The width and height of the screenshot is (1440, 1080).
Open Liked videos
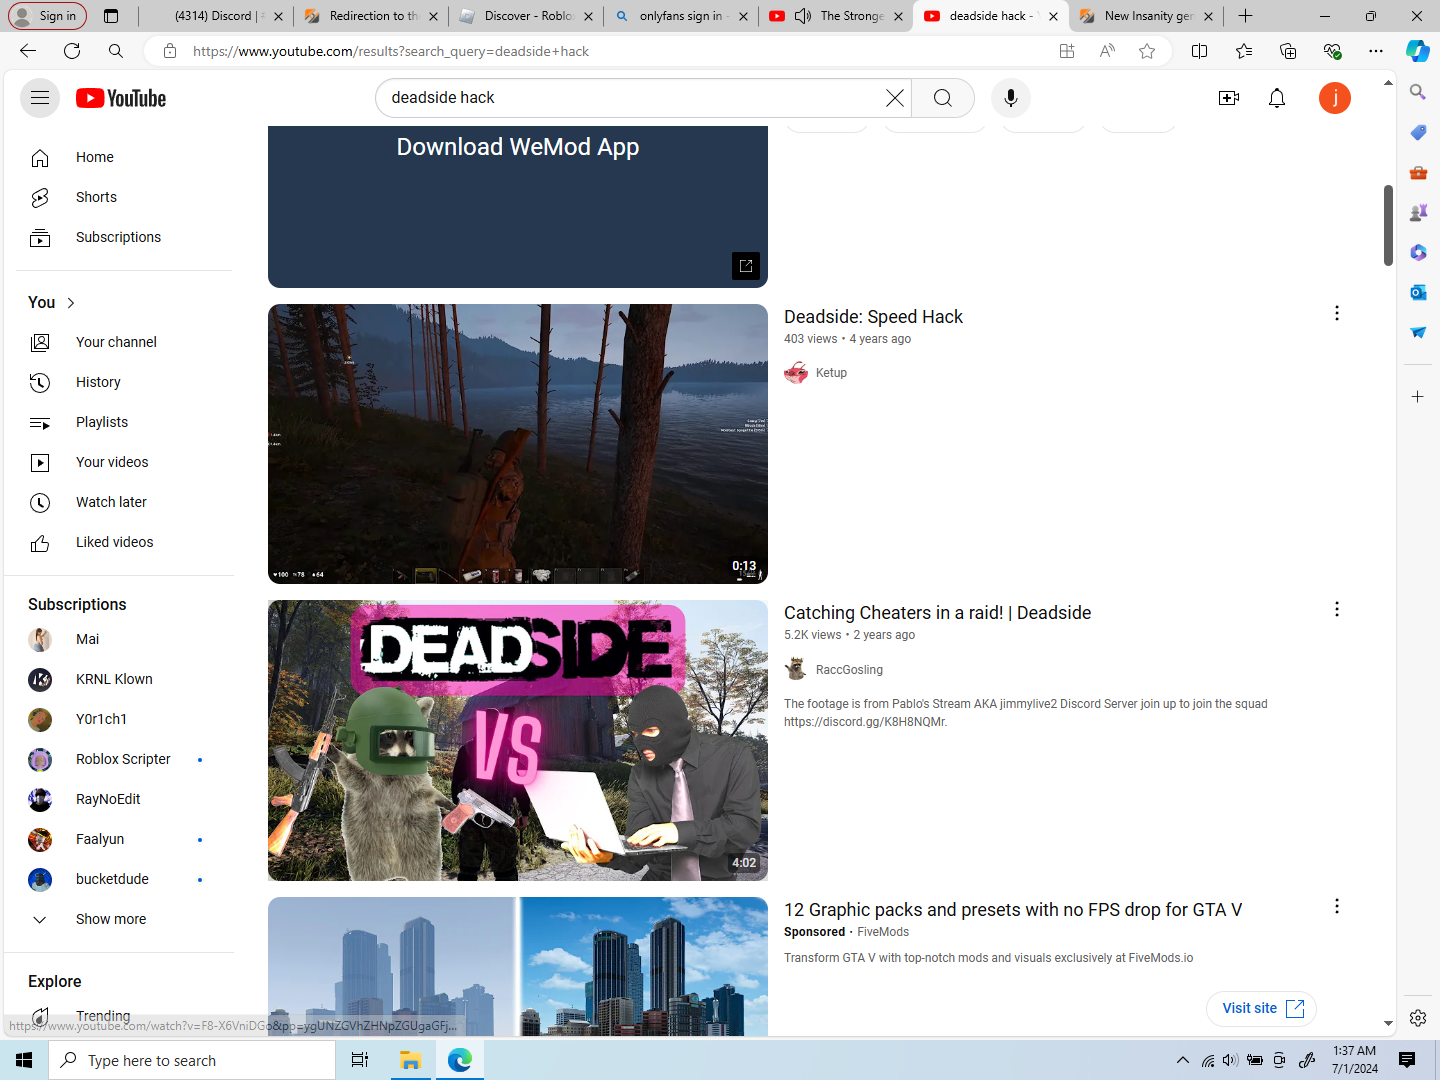(124, 542)
